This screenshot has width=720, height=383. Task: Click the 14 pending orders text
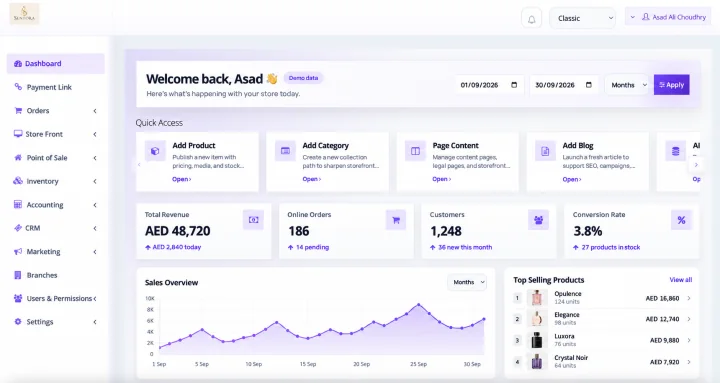[312, 247]
